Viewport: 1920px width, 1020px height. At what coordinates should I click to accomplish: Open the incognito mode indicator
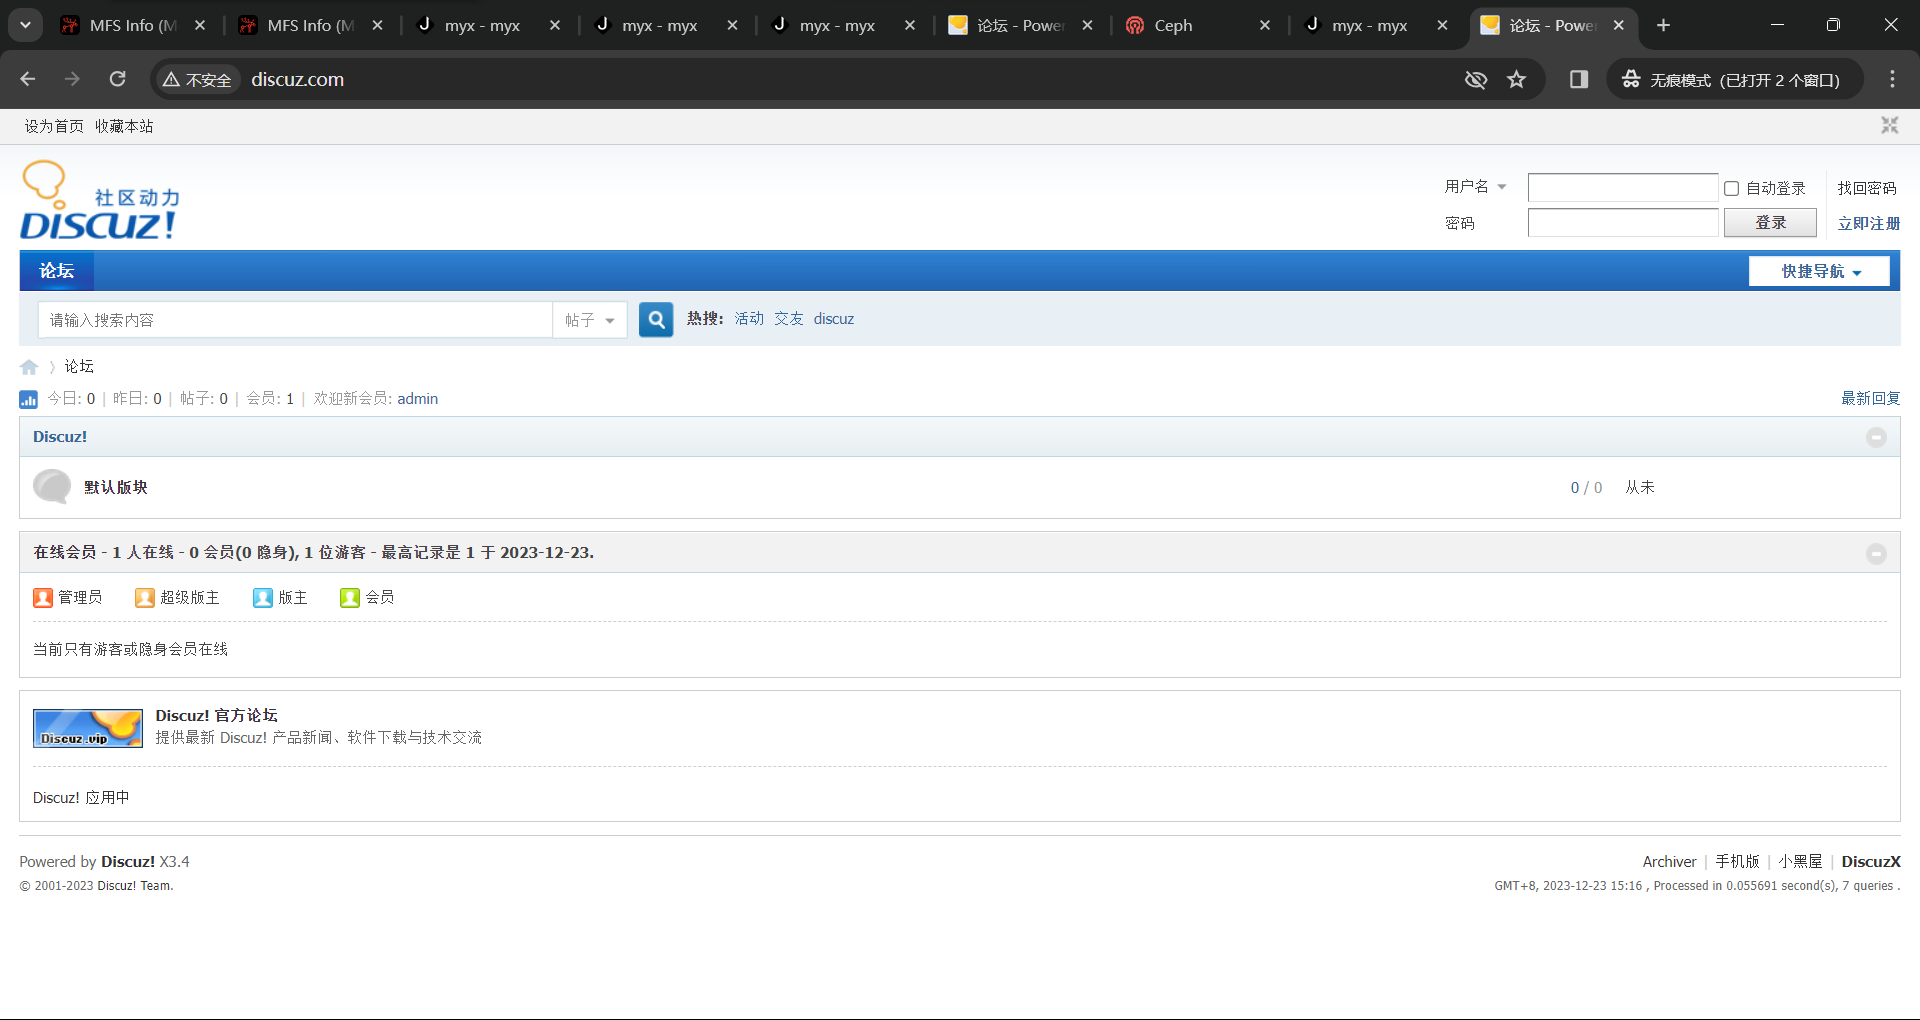[x=1735, y=79]
